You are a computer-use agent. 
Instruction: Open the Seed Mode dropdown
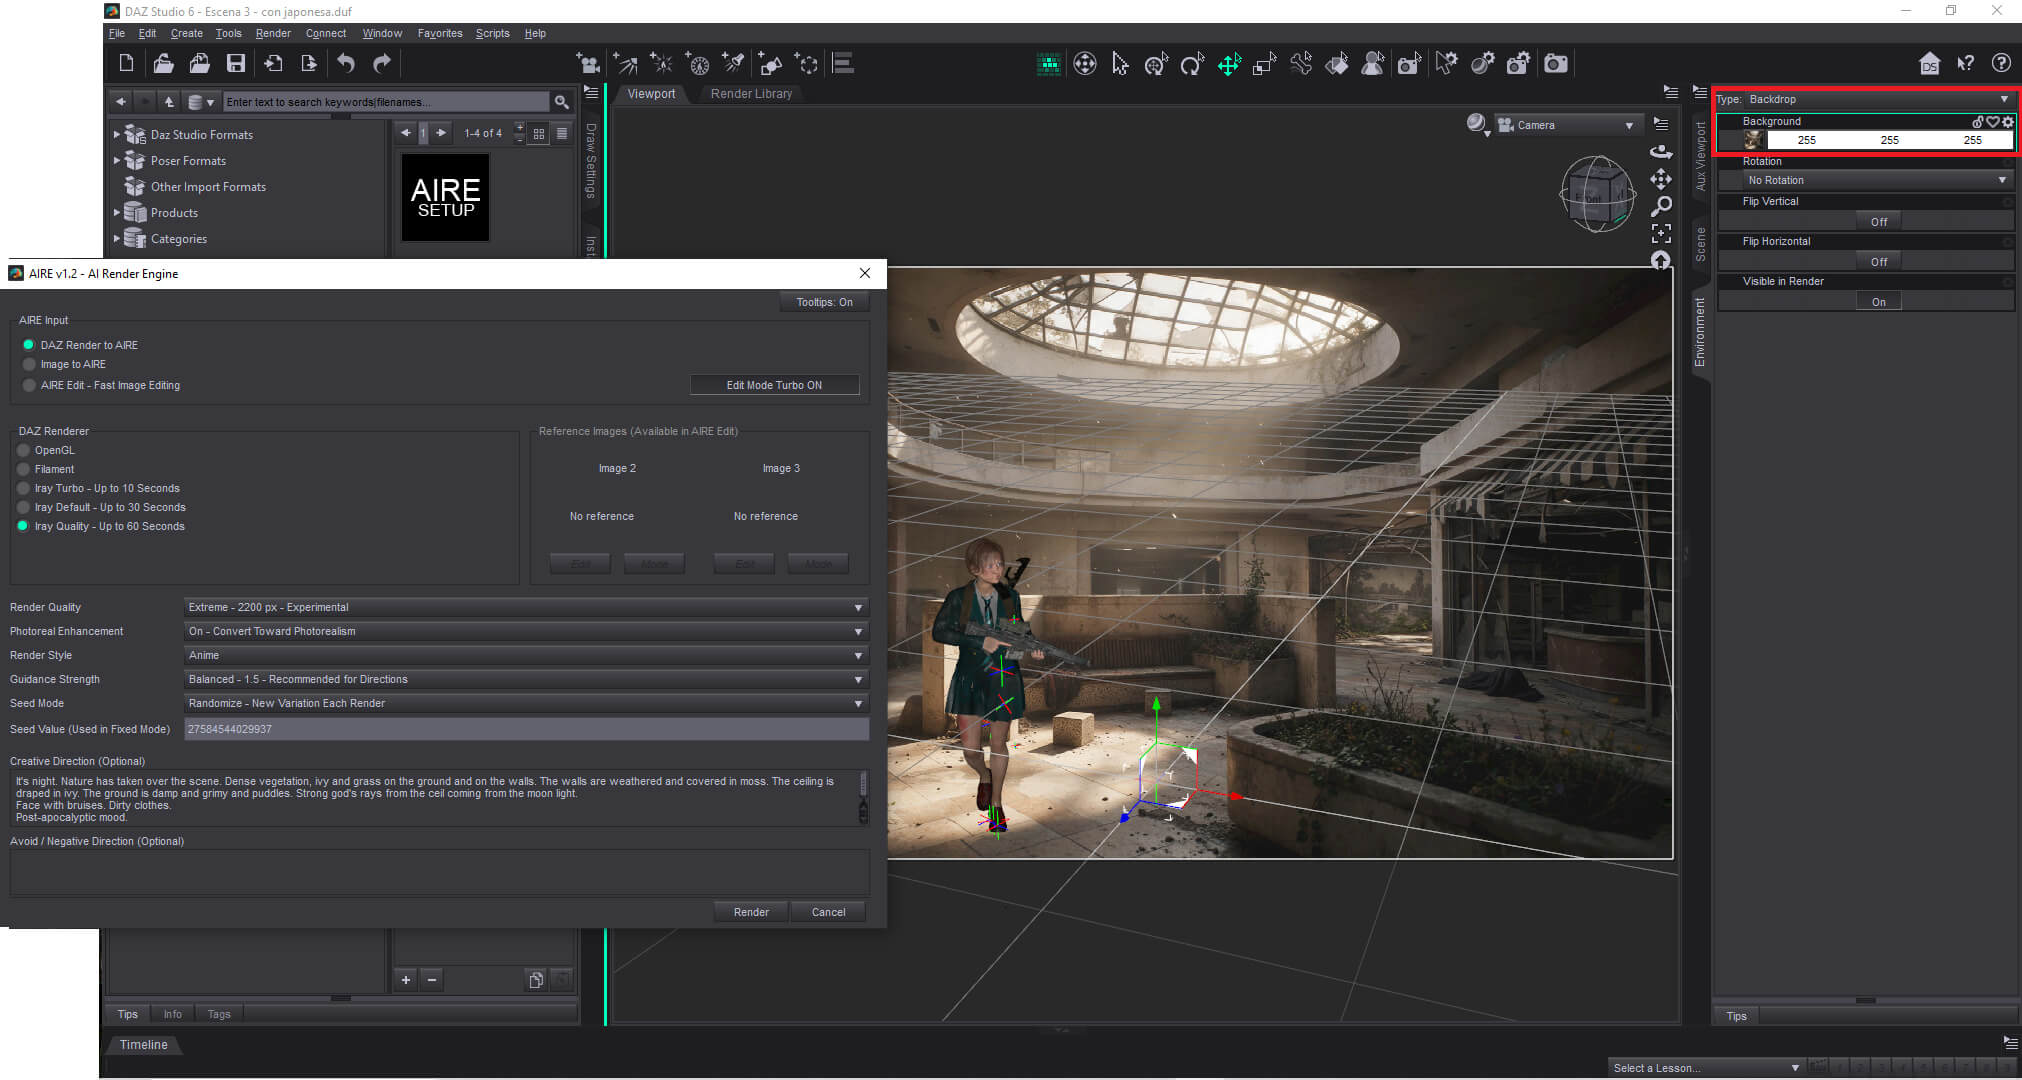[x=526, y=703]
